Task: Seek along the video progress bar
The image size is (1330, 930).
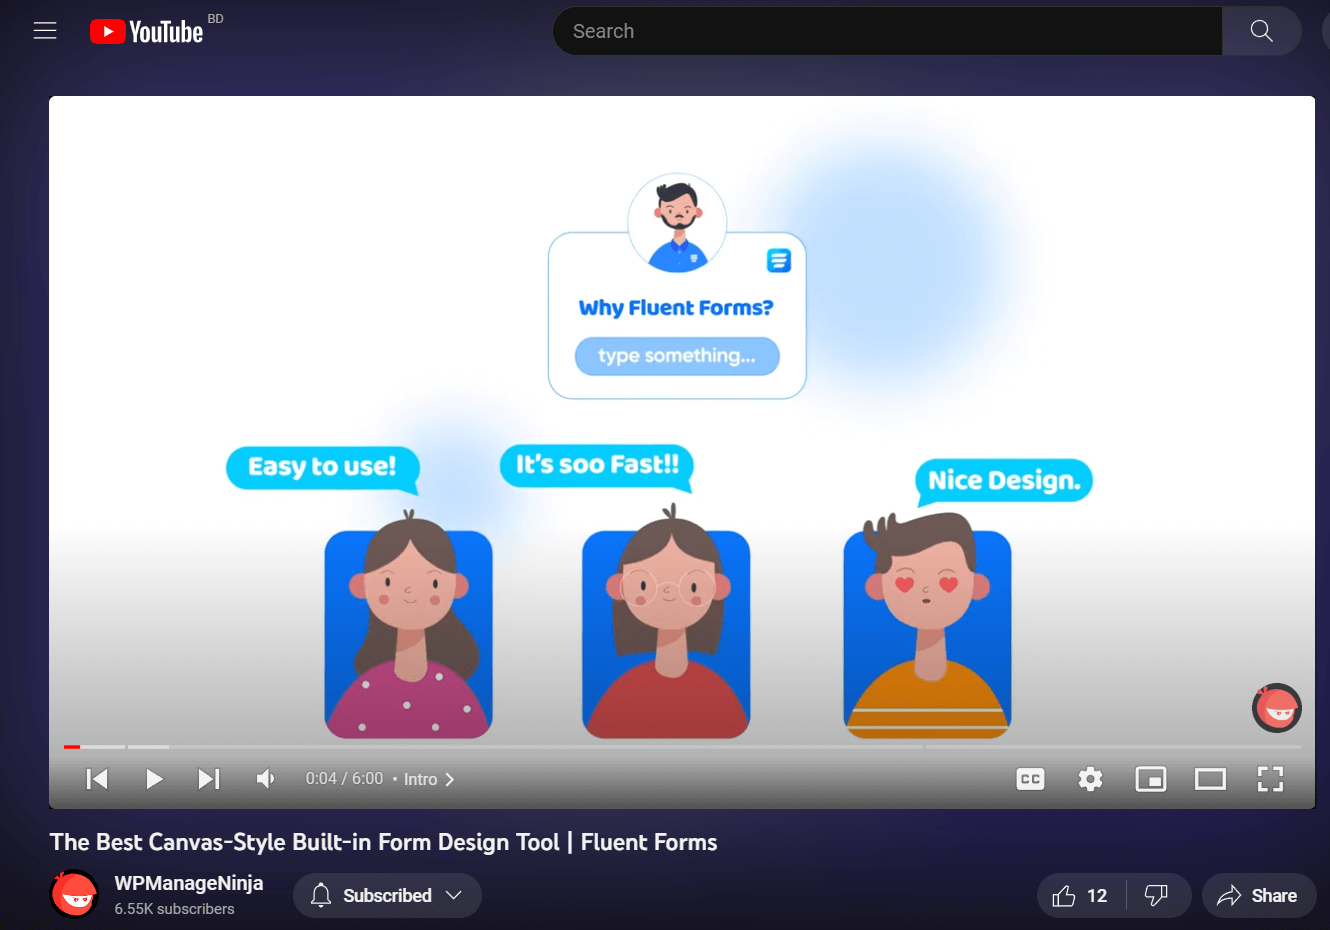Action: 682,747
